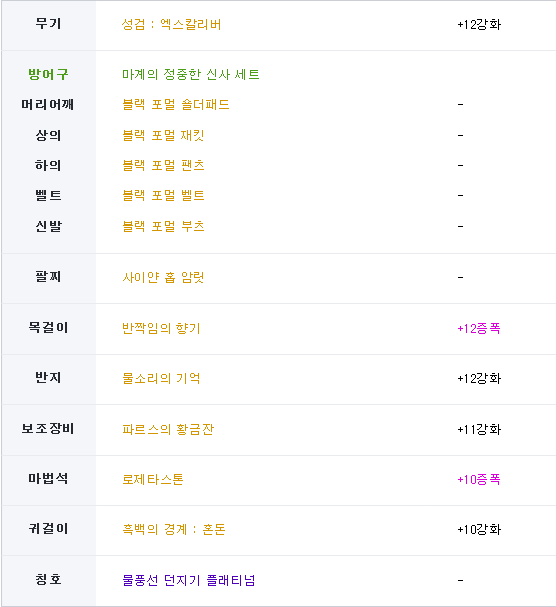Open the 블랙 포멀 부츠 item link

tap(163, 226)
